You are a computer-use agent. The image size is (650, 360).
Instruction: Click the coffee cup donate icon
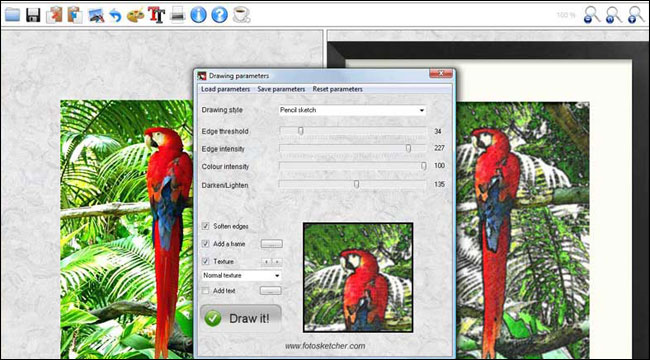[241, 15]
